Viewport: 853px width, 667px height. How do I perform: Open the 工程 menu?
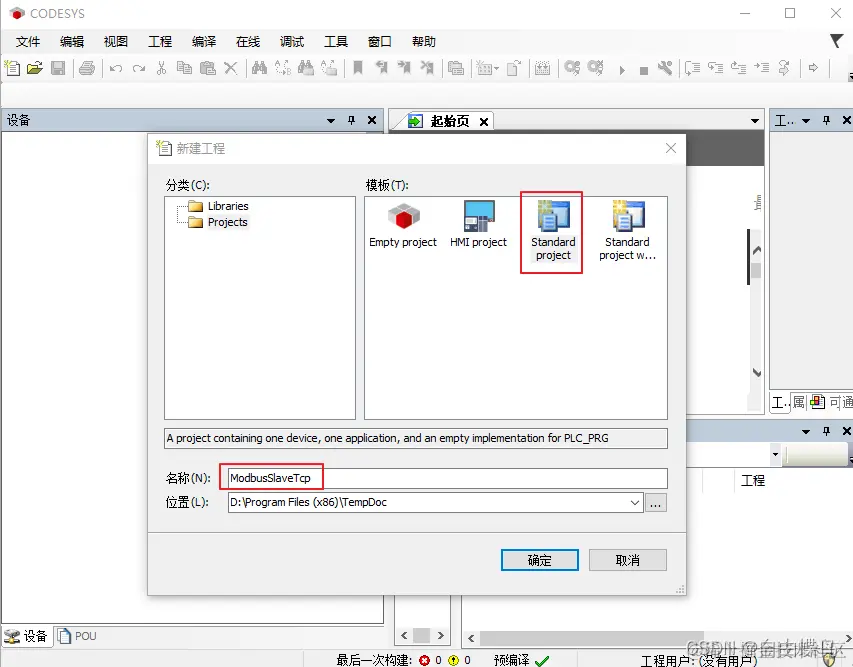[160, 41]
